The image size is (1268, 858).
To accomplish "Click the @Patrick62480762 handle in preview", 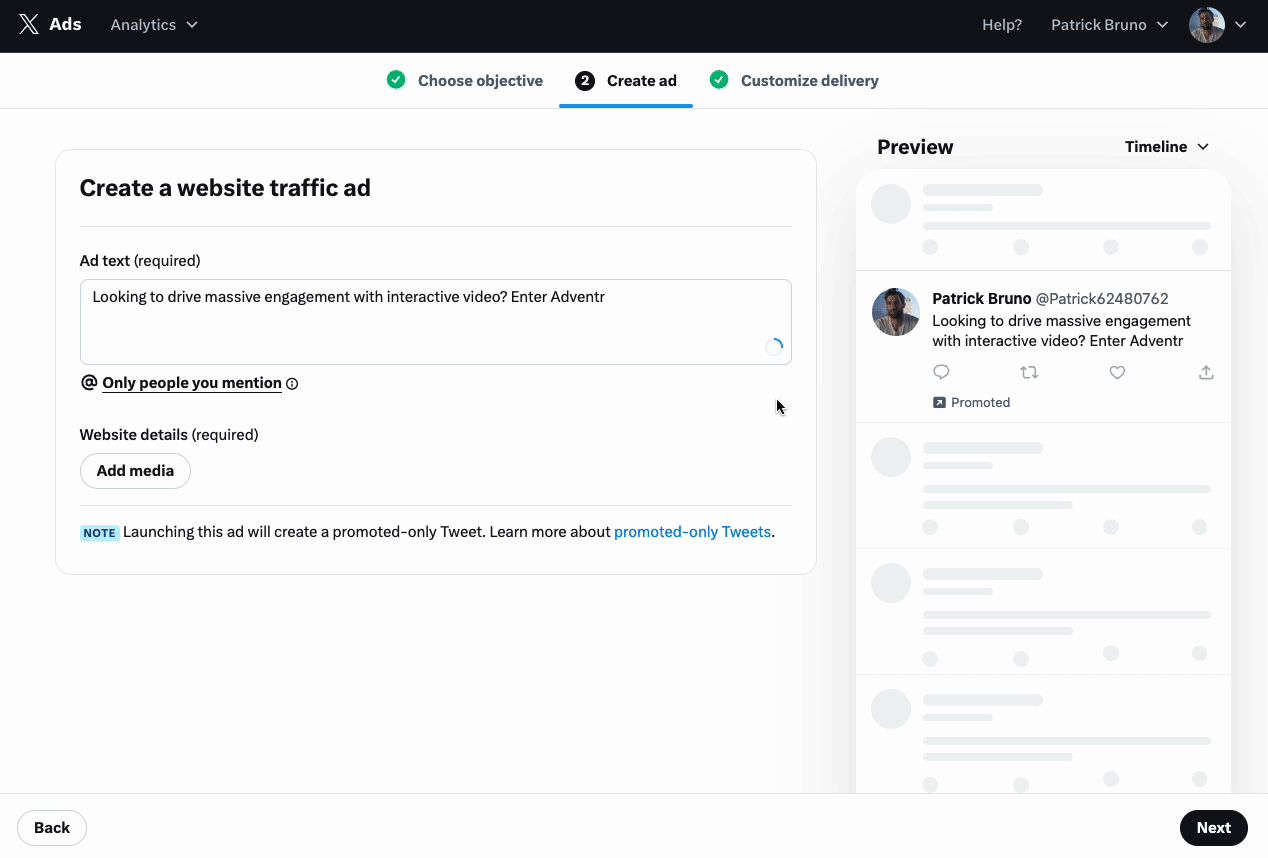I will coord(1102,299).
